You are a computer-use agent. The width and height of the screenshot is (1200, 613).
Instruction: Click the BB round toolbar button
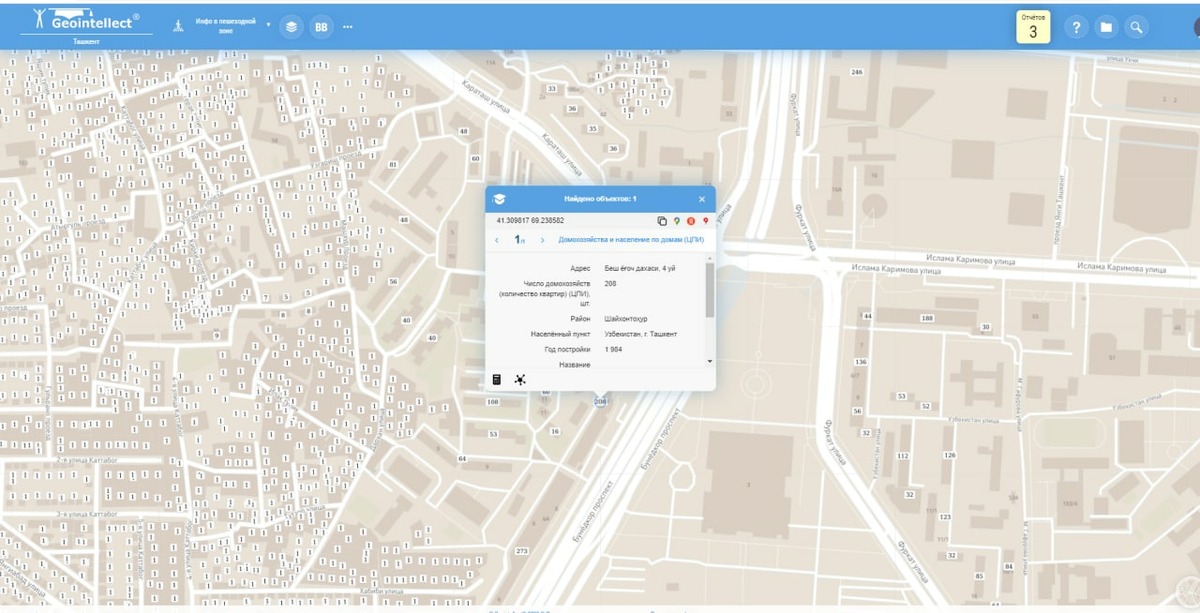coord(321,27)
